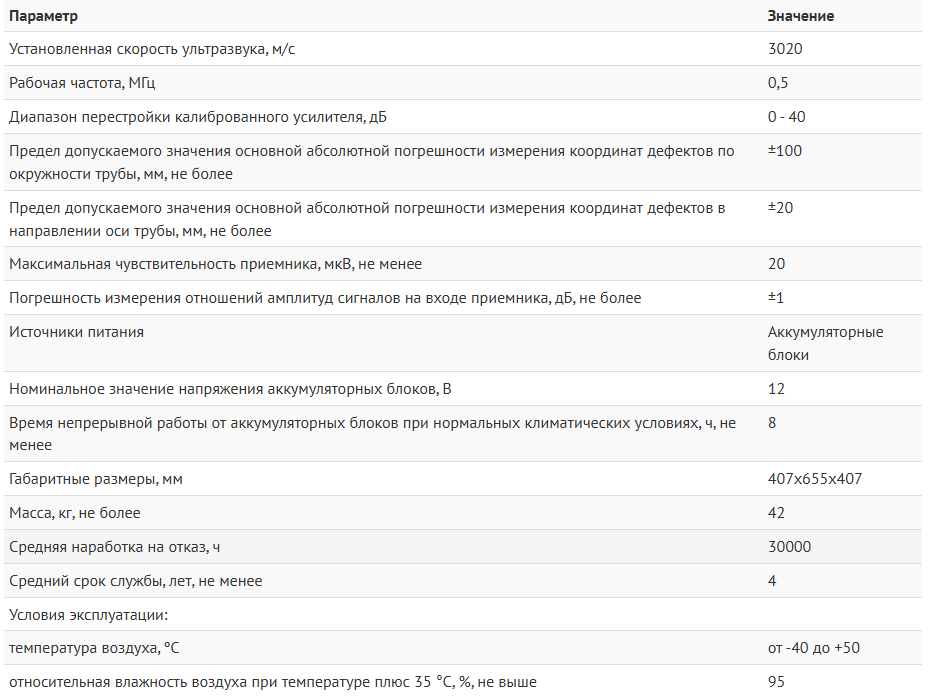The height and width of the screenshot is (696, 931).
Task: Click the working frequency value 0,5
Action: pos(778,83)
